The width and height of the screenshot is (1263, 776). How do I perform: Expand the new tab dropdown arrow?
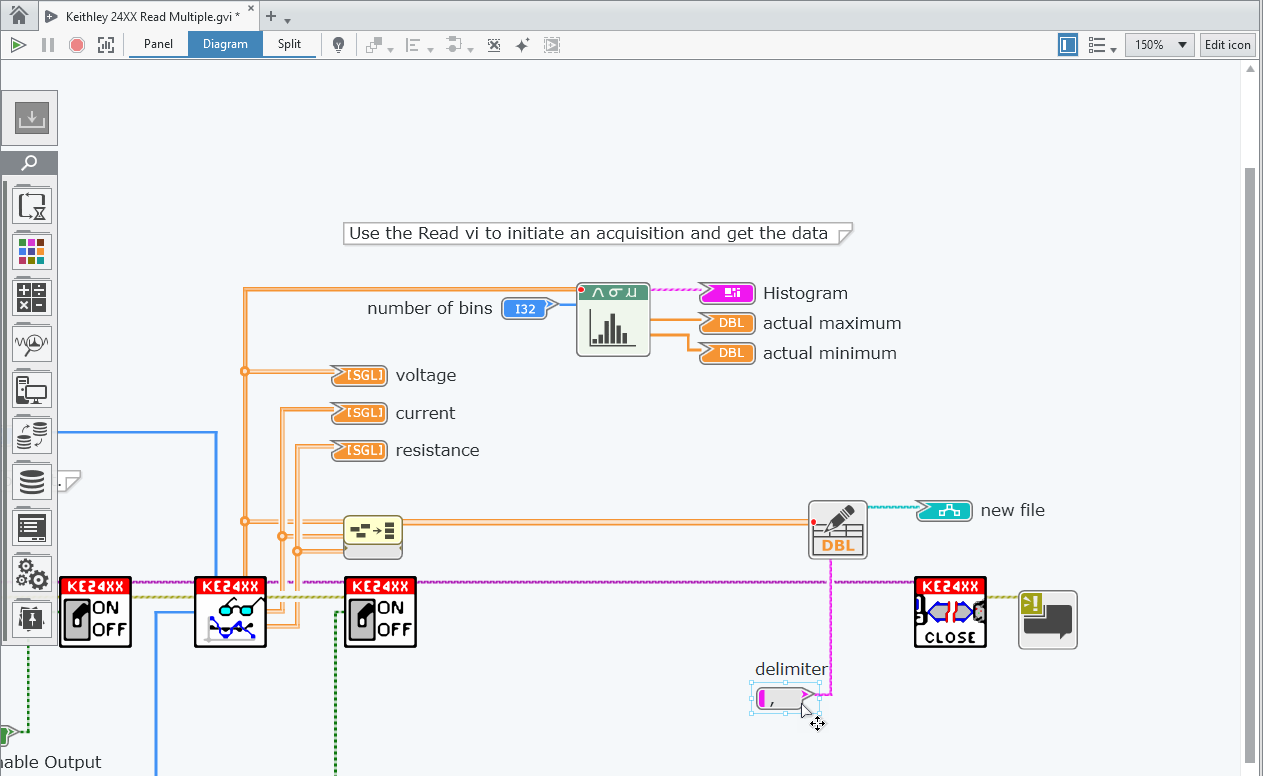[288, 20]
